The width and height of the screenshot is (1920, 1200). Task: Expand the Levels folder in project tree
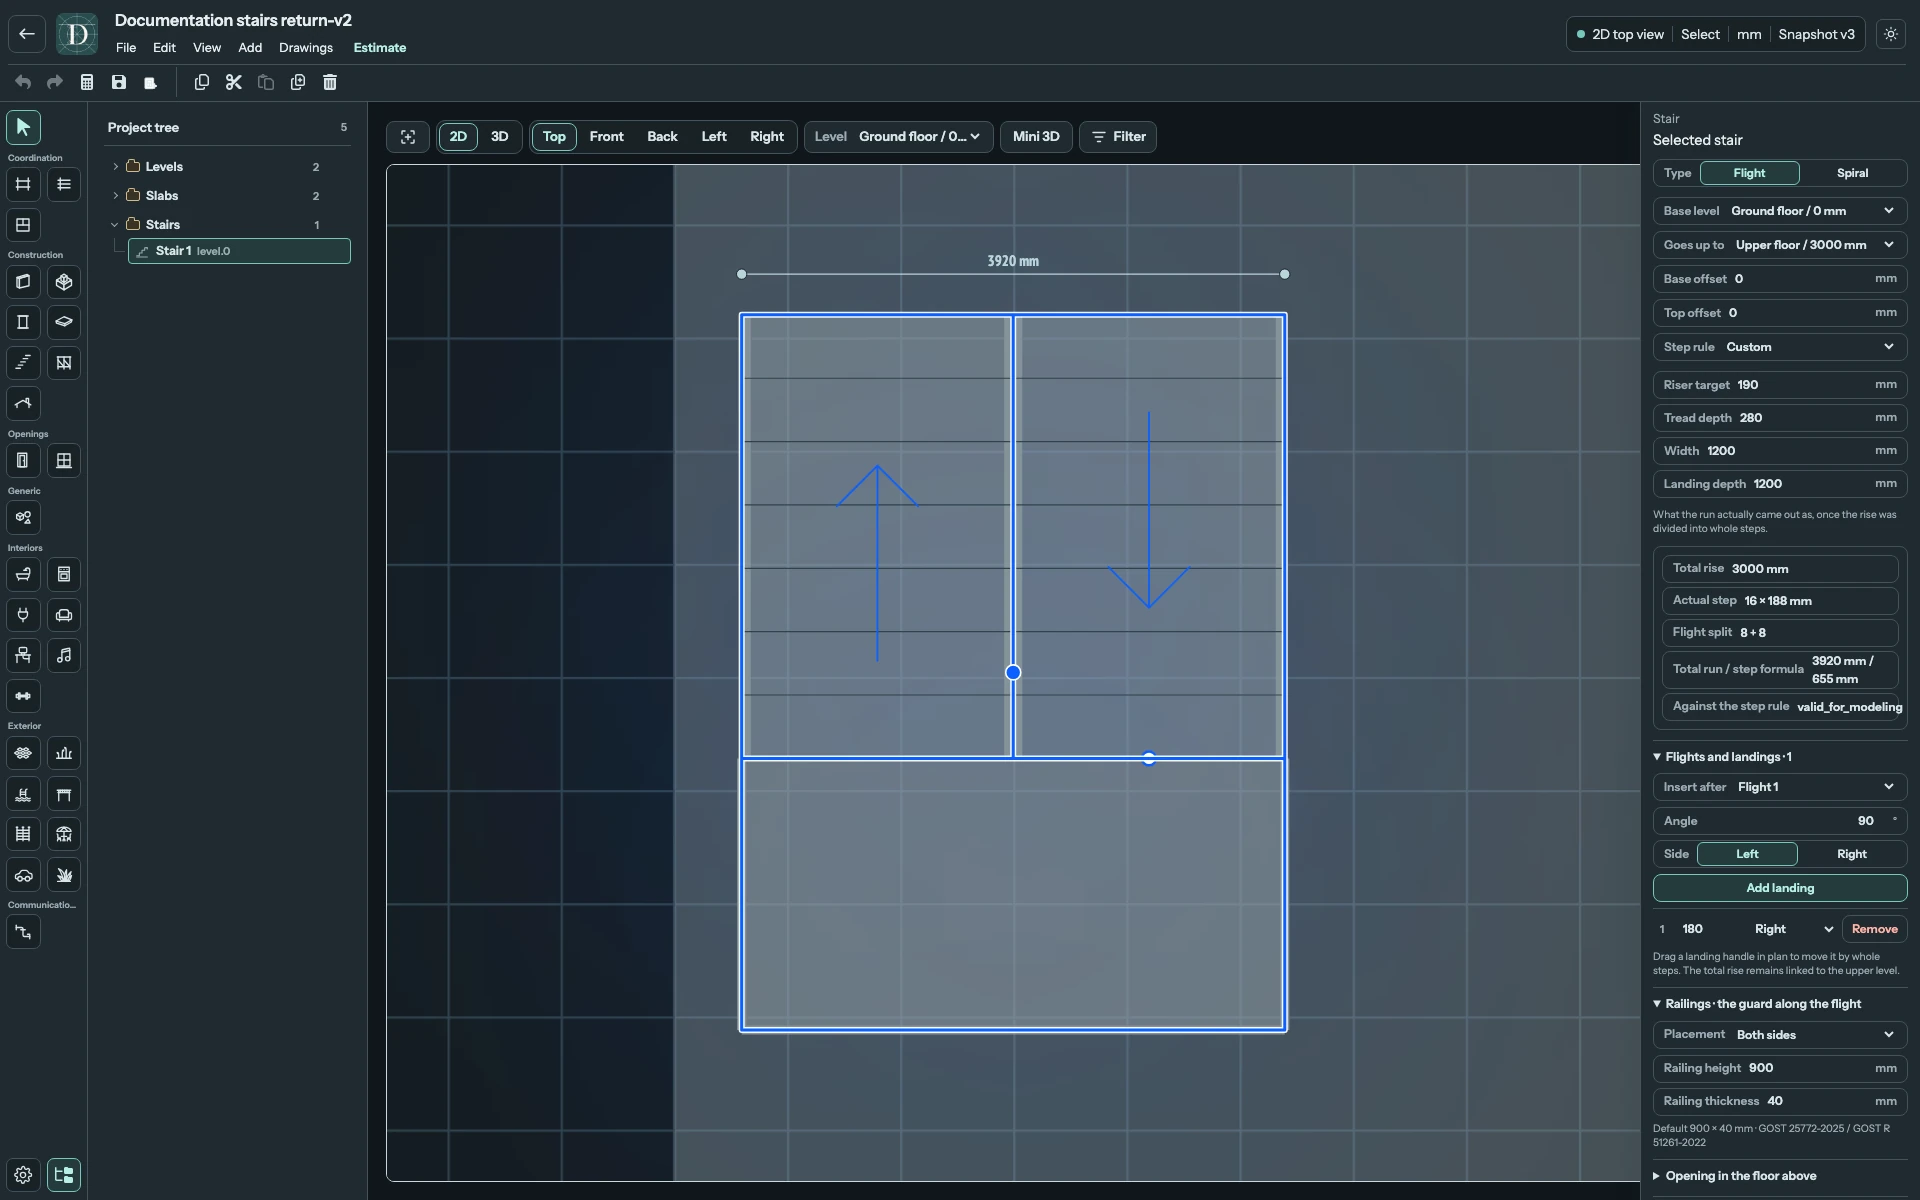116,167
